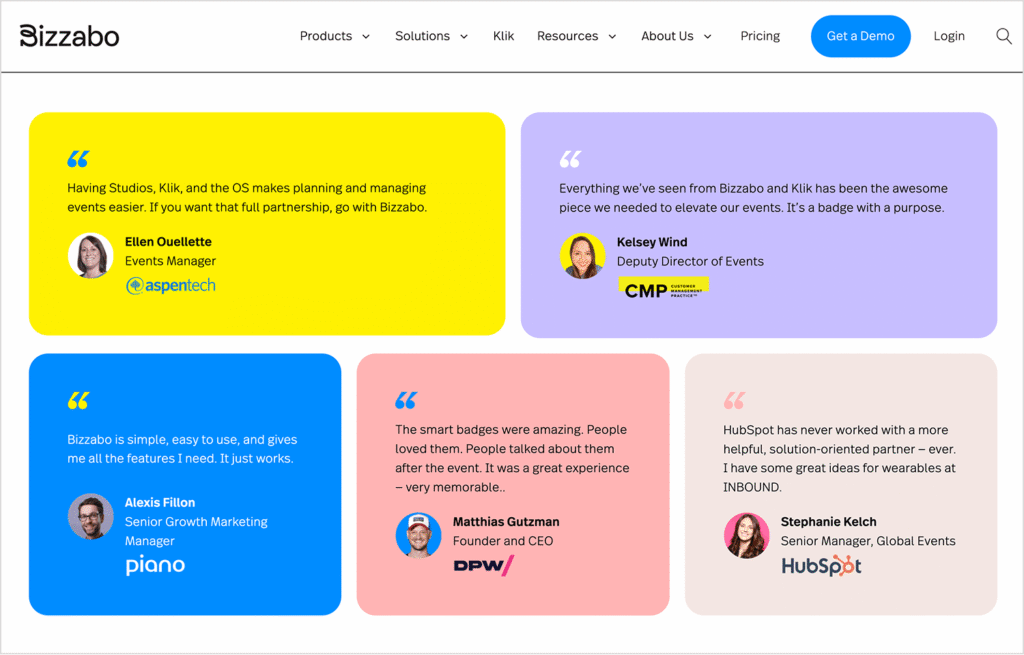
Task: Click the quote mark on the yellow card
Action: click(x=78, y=157)
